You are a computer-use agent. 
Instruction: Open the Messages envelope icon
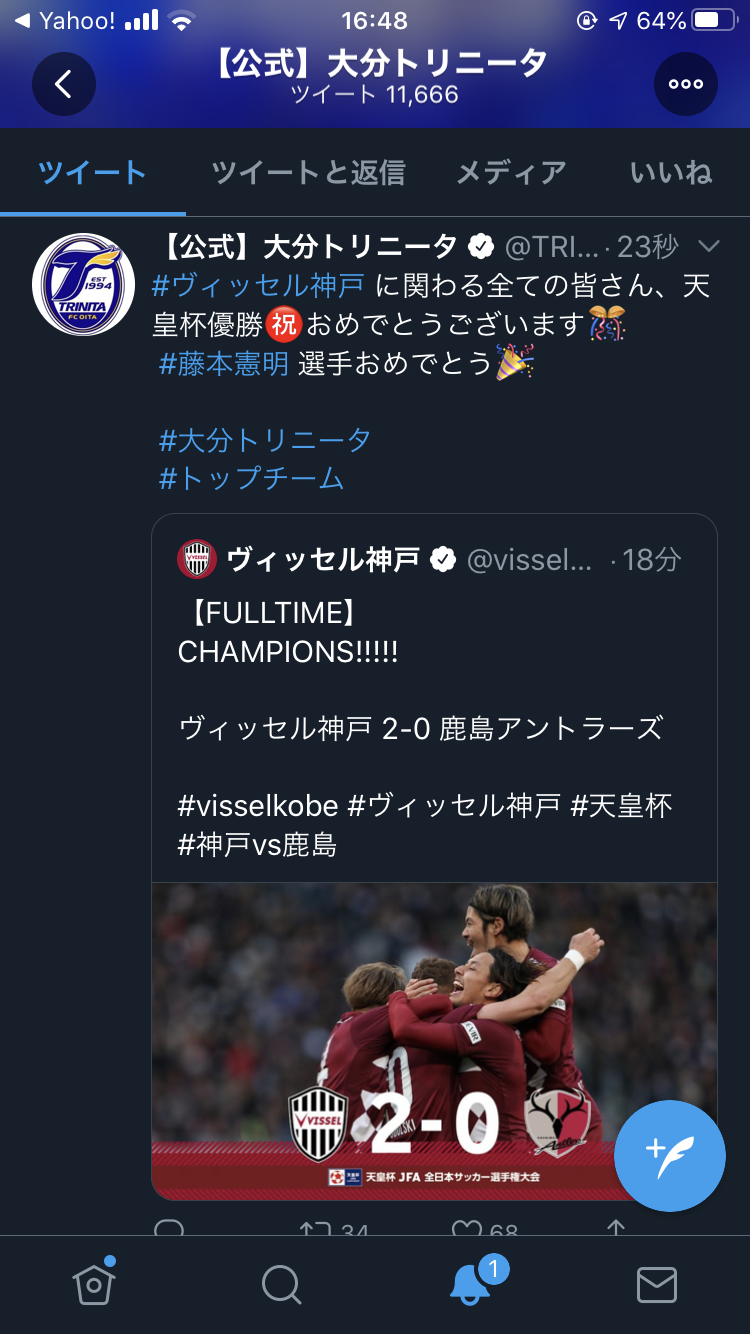click(x=656, y=1284)
